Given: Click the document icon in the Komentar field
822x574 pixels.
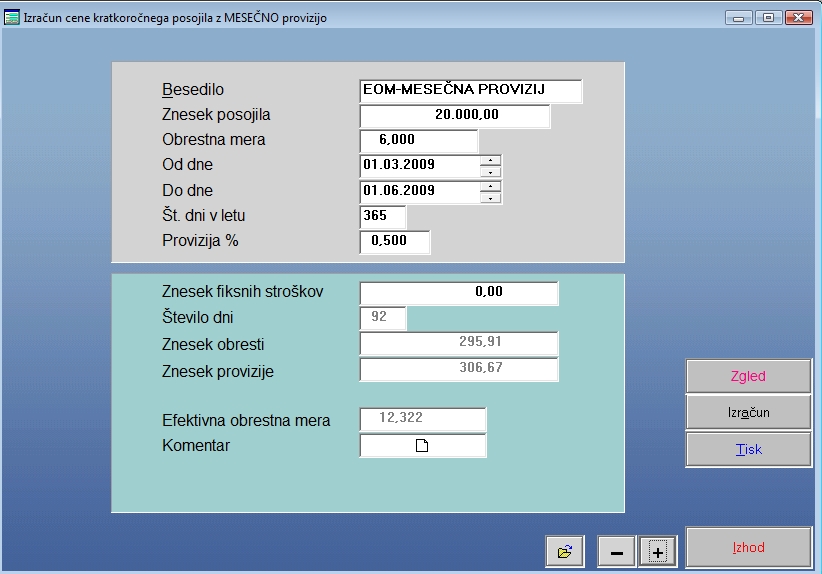Looking at the screenshot, I should pyautogui.click(x=421, y=446).
